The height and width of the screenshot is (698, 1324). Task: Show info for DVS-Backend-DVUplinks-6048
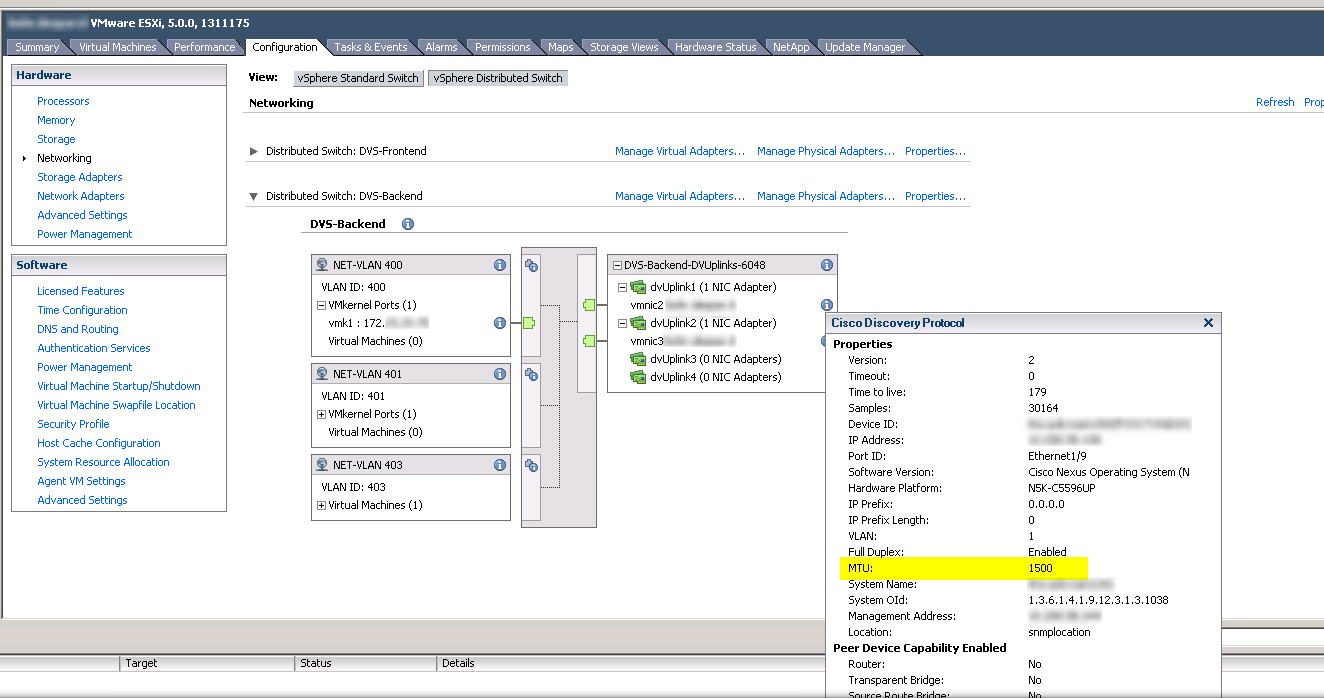(827, 265)
